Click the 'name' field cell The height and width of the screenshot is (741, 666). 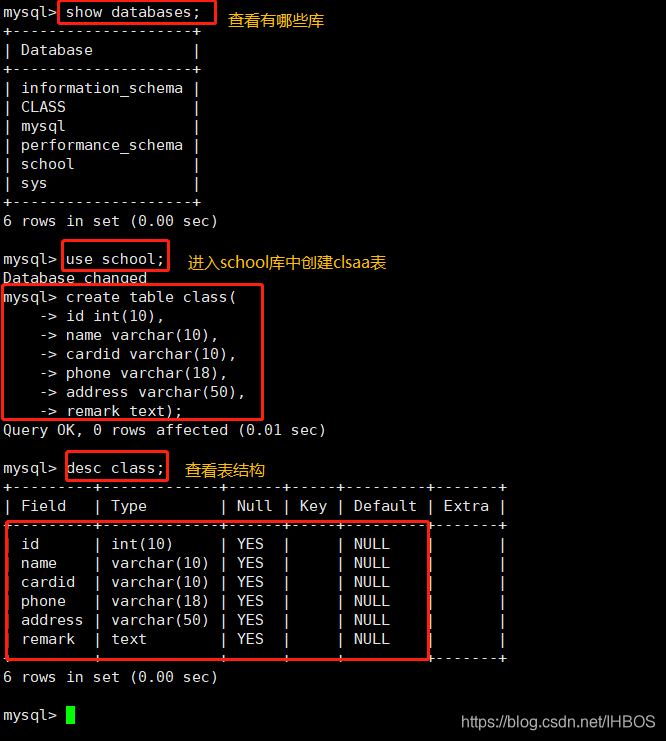[x=39, y=563]
